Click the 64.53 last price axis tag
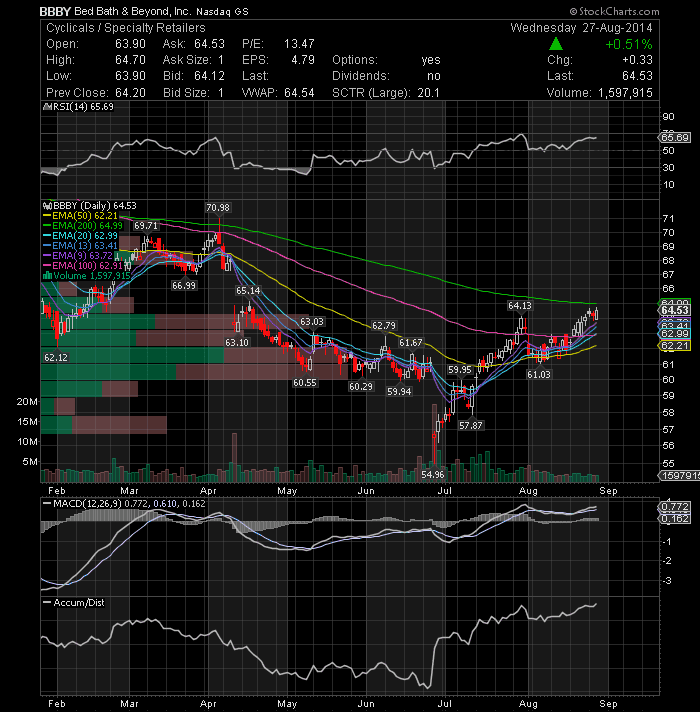The height and width of the screenshot is (712, 700). (675, 310)
